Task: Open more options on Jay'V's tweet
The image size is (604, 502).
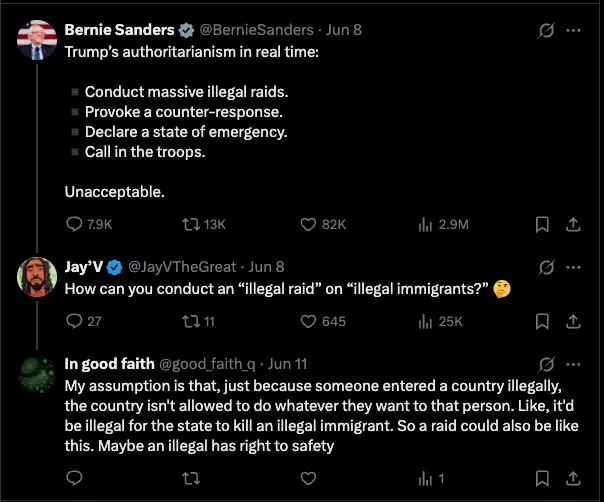Action: point(573,267)
